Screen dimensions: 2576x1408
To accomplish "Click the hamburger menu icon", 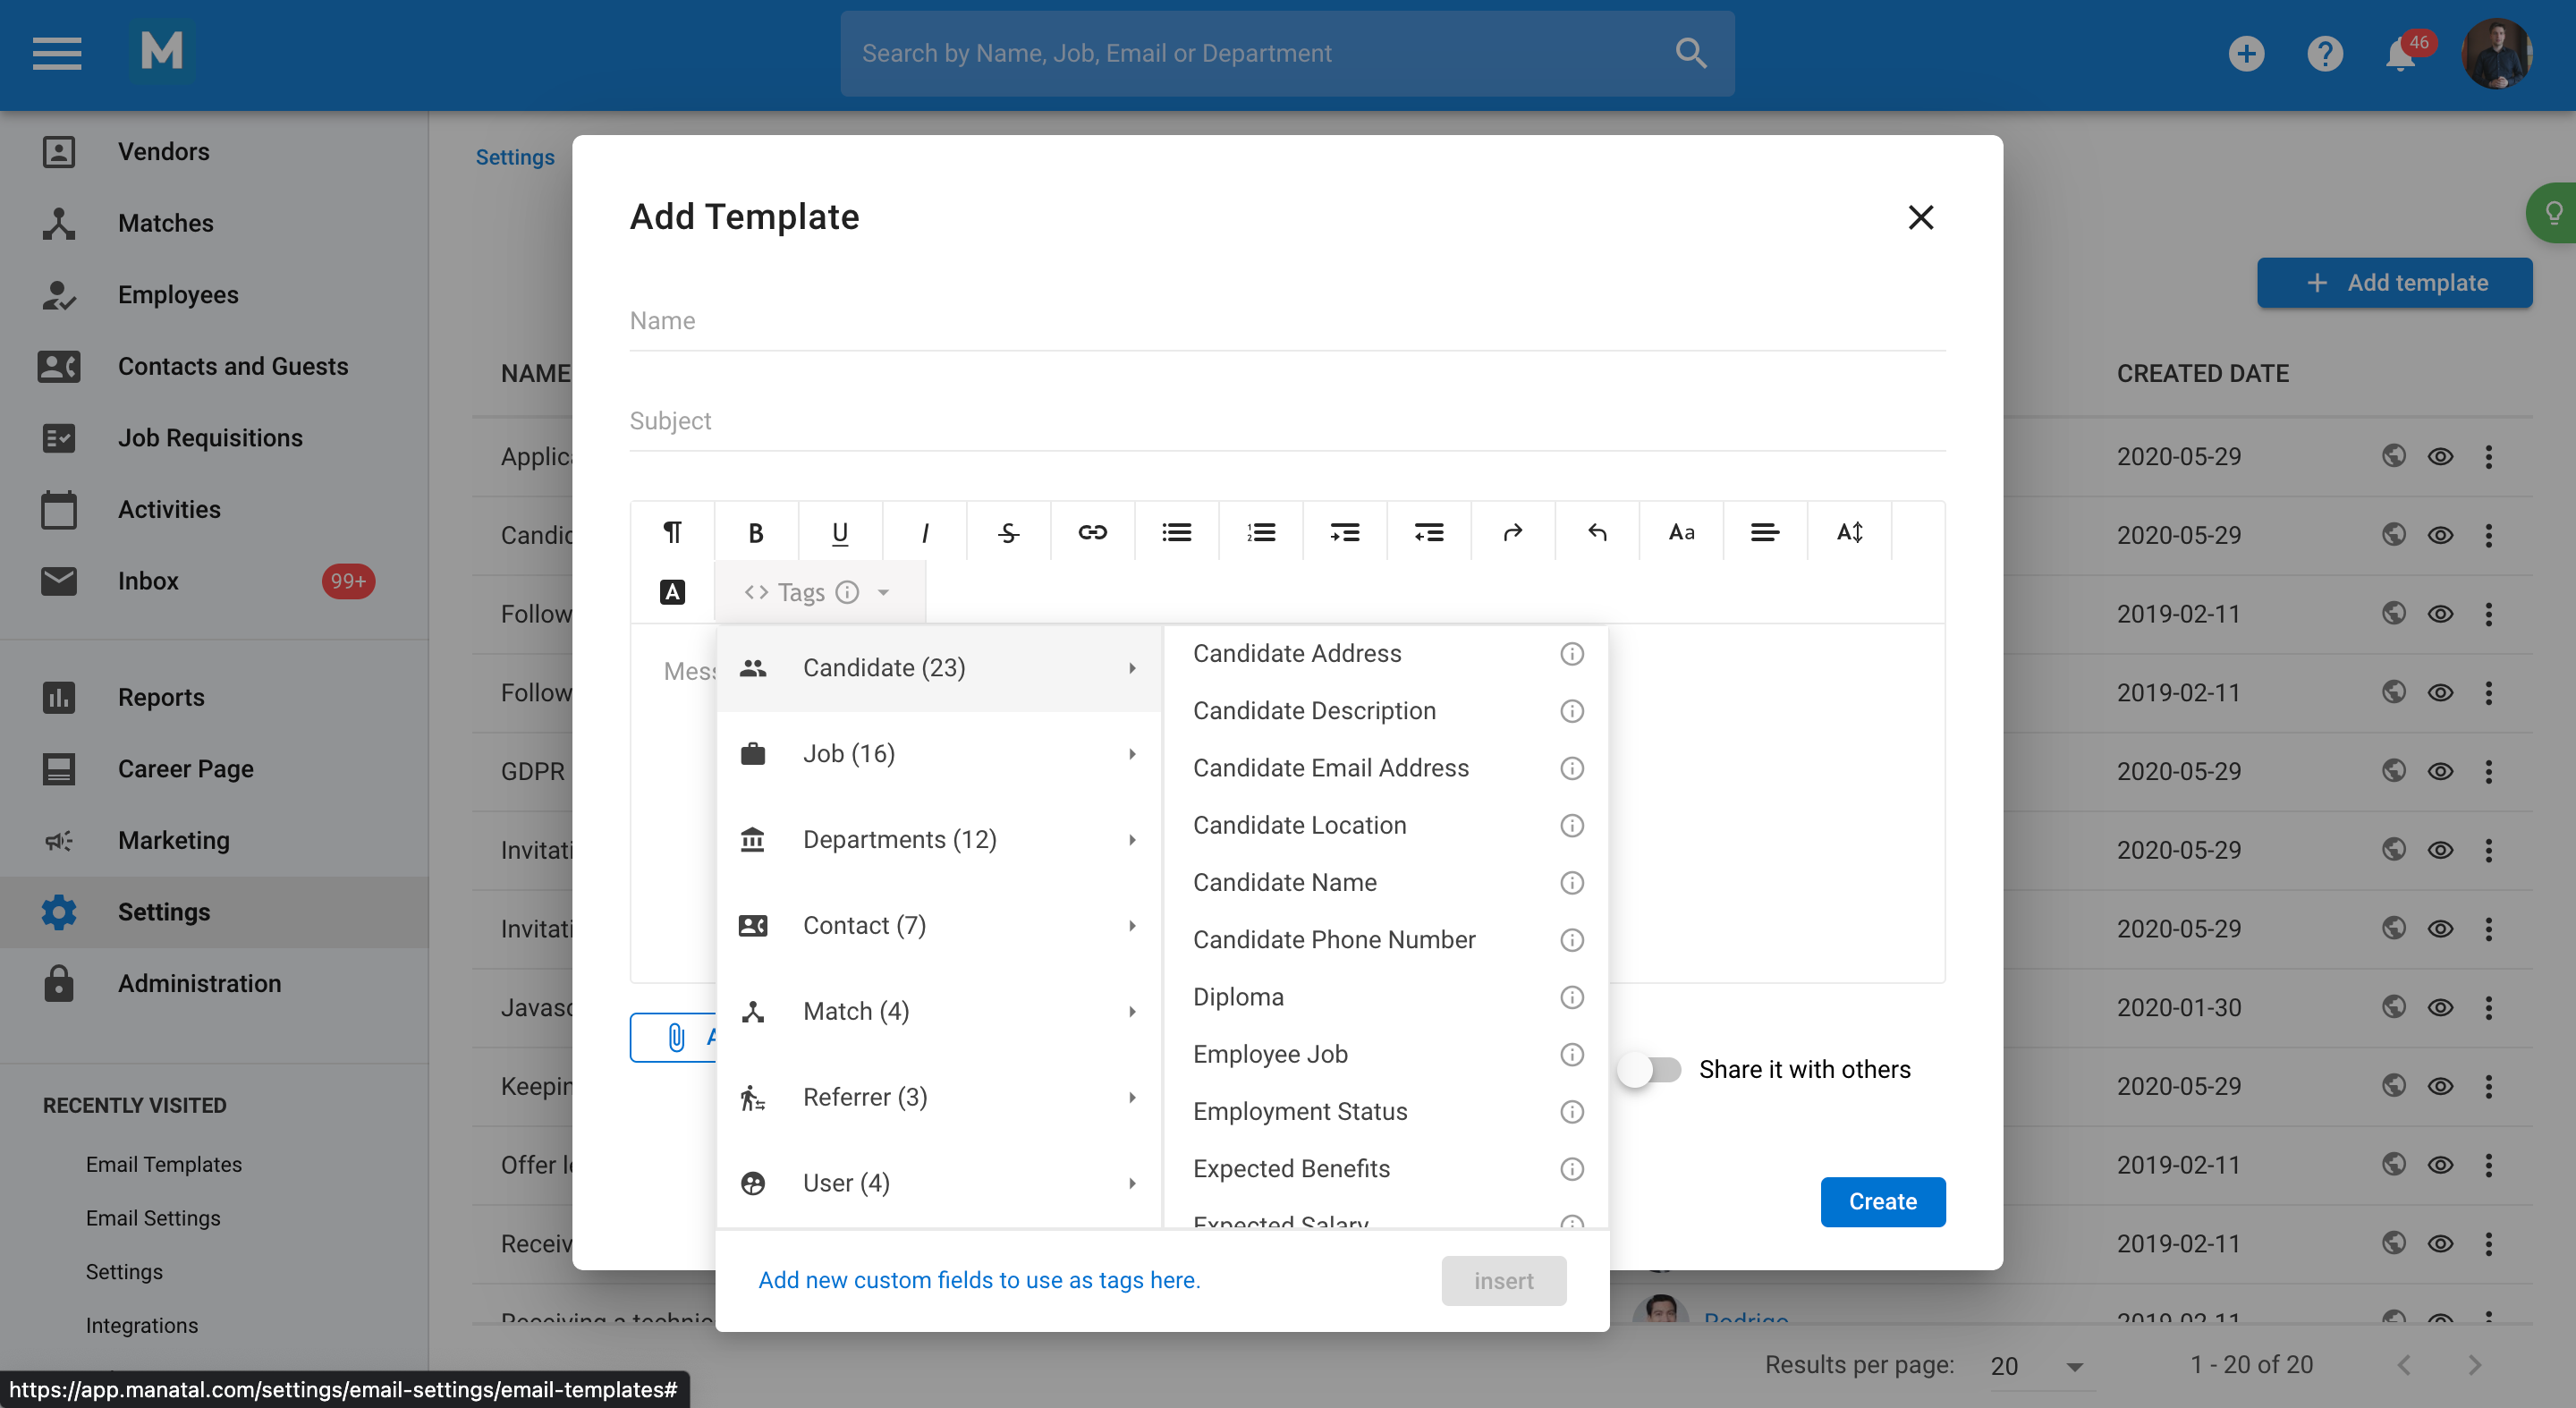I will pyautogui.click(x=57, y=54).
